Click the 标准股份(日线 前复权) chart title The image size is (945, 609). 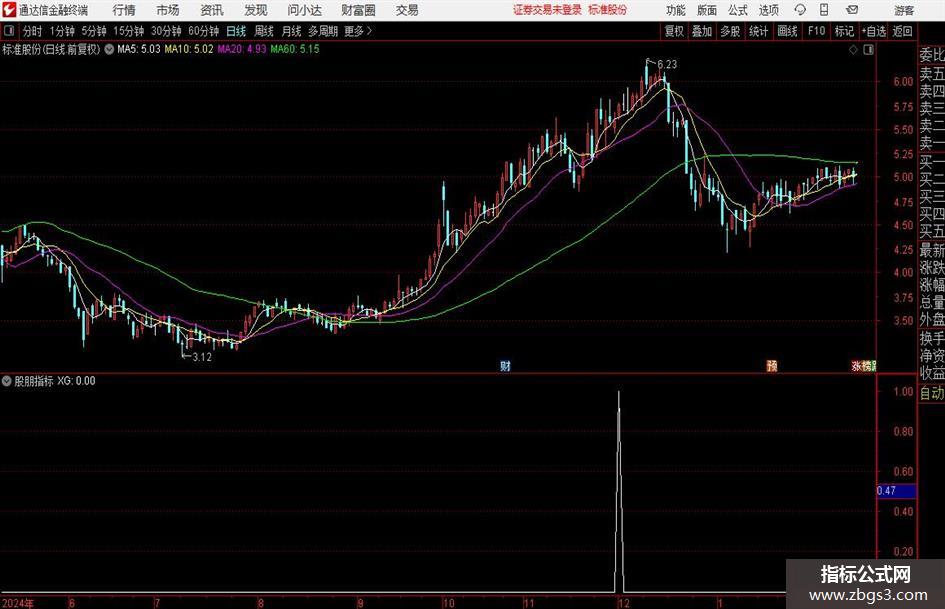(51, 49)
